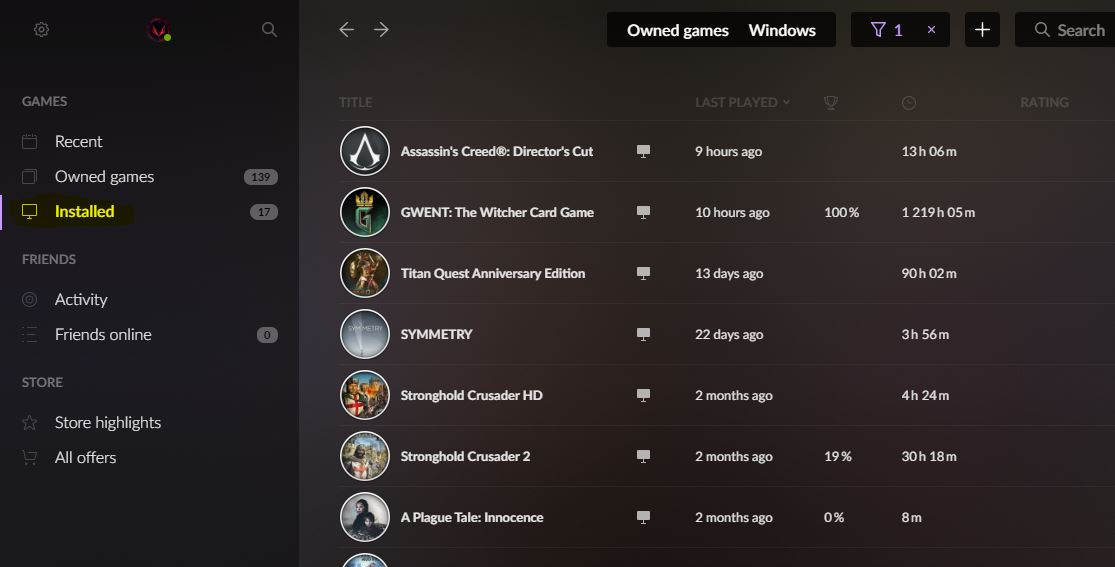This screenshot has height=567, width=1115.
Task: Click the Owned games sidebar icon
Action: coord(29,176)
